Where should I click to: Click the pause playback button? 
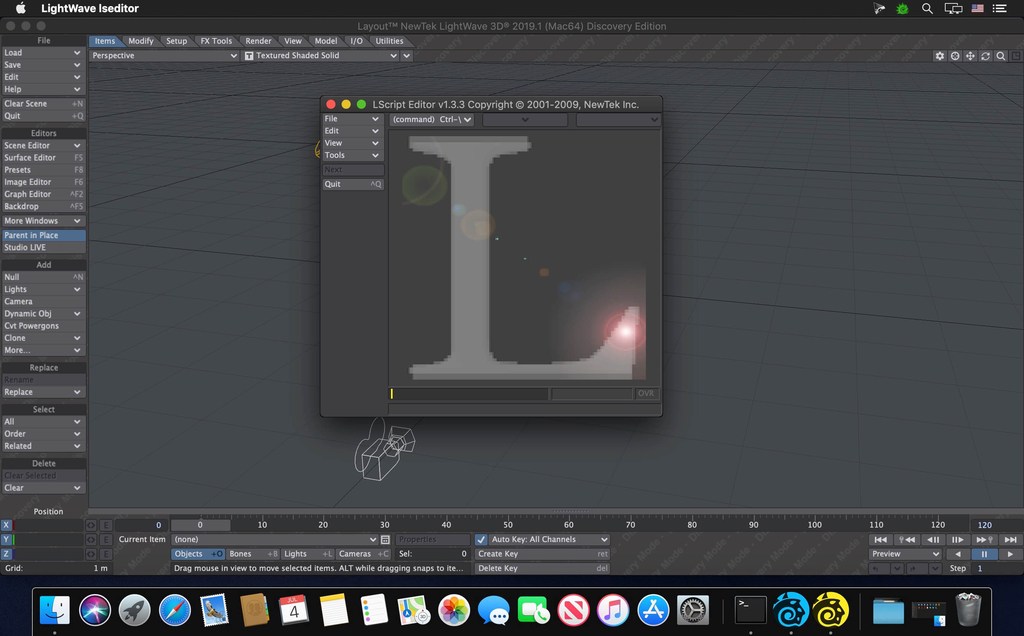[x=984, y=553]
